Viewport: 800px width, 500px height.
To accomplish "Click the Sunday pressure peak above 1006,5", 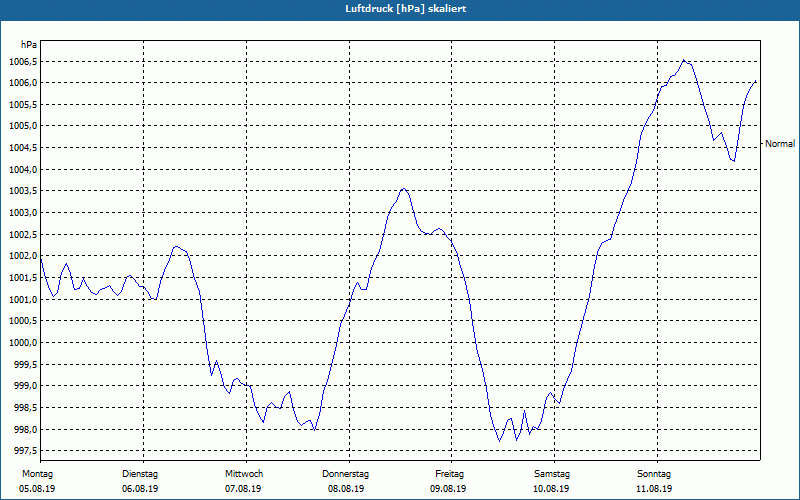I will tap(684, 60).
